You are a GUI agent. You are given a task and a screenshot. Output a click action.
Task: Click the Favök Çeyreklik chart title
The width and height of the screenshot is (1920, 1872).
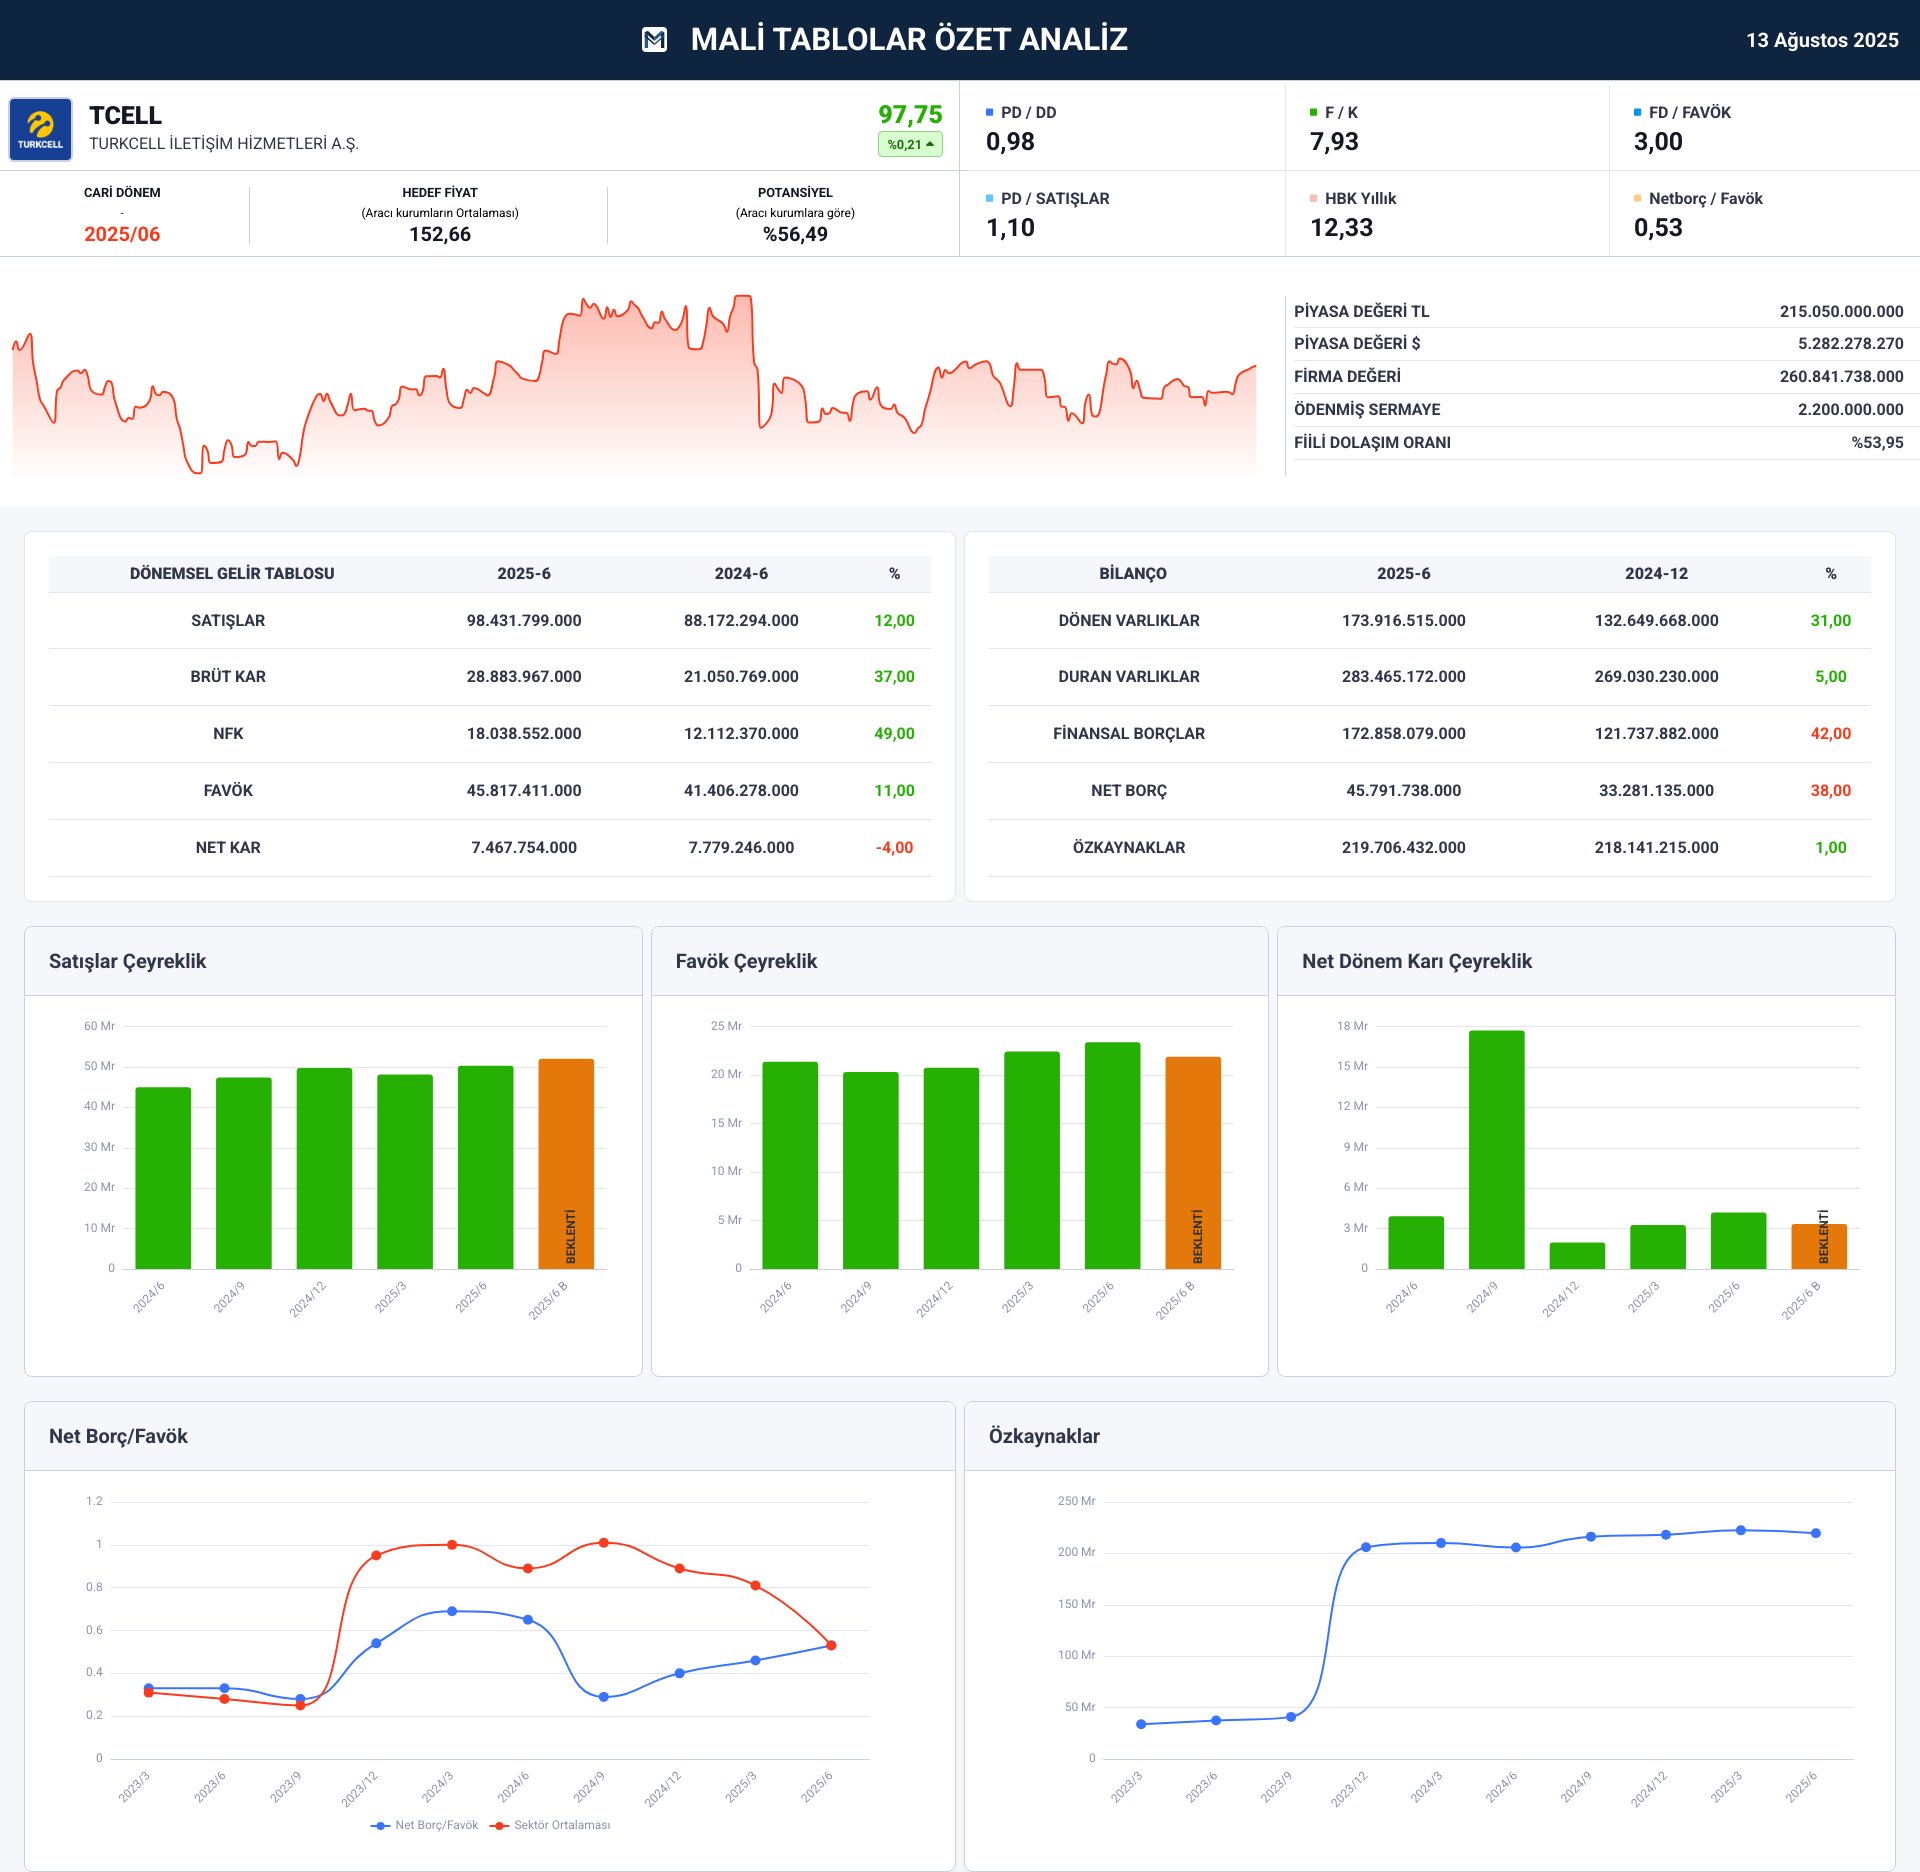coord(746,961)
